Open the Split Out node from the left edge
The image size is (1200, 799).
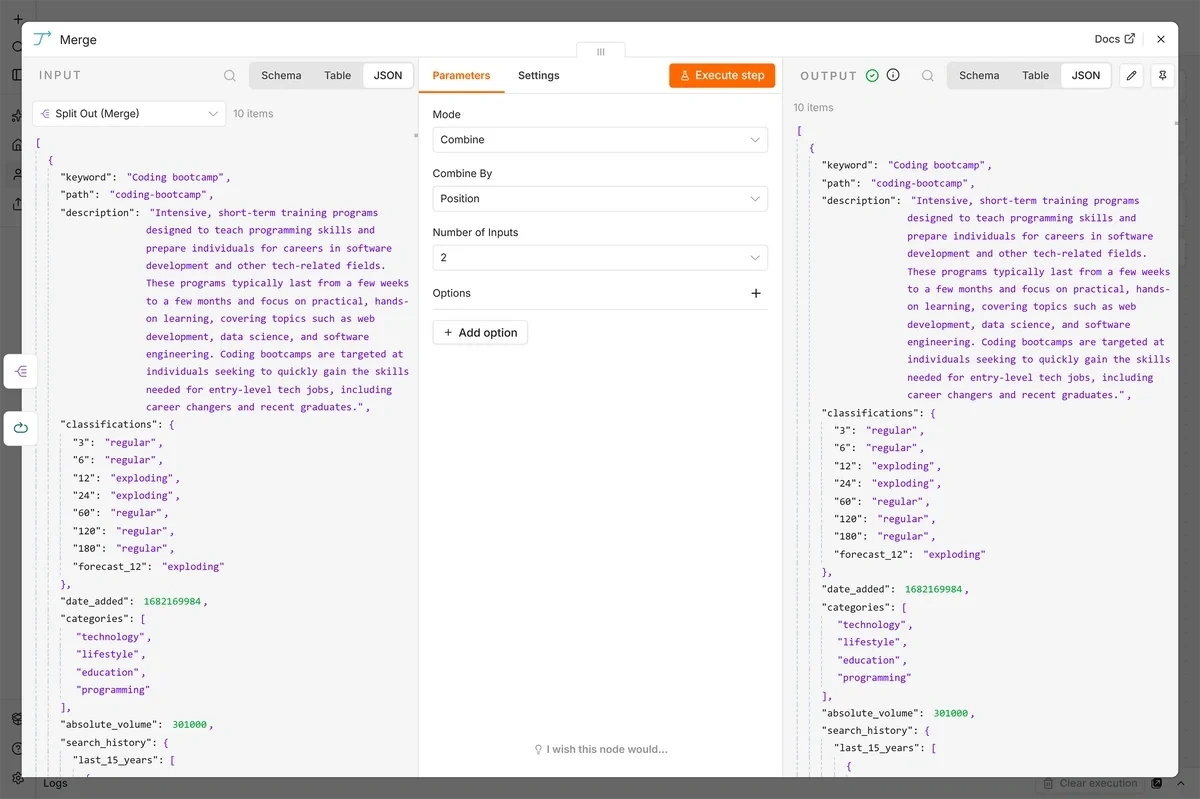21,371
